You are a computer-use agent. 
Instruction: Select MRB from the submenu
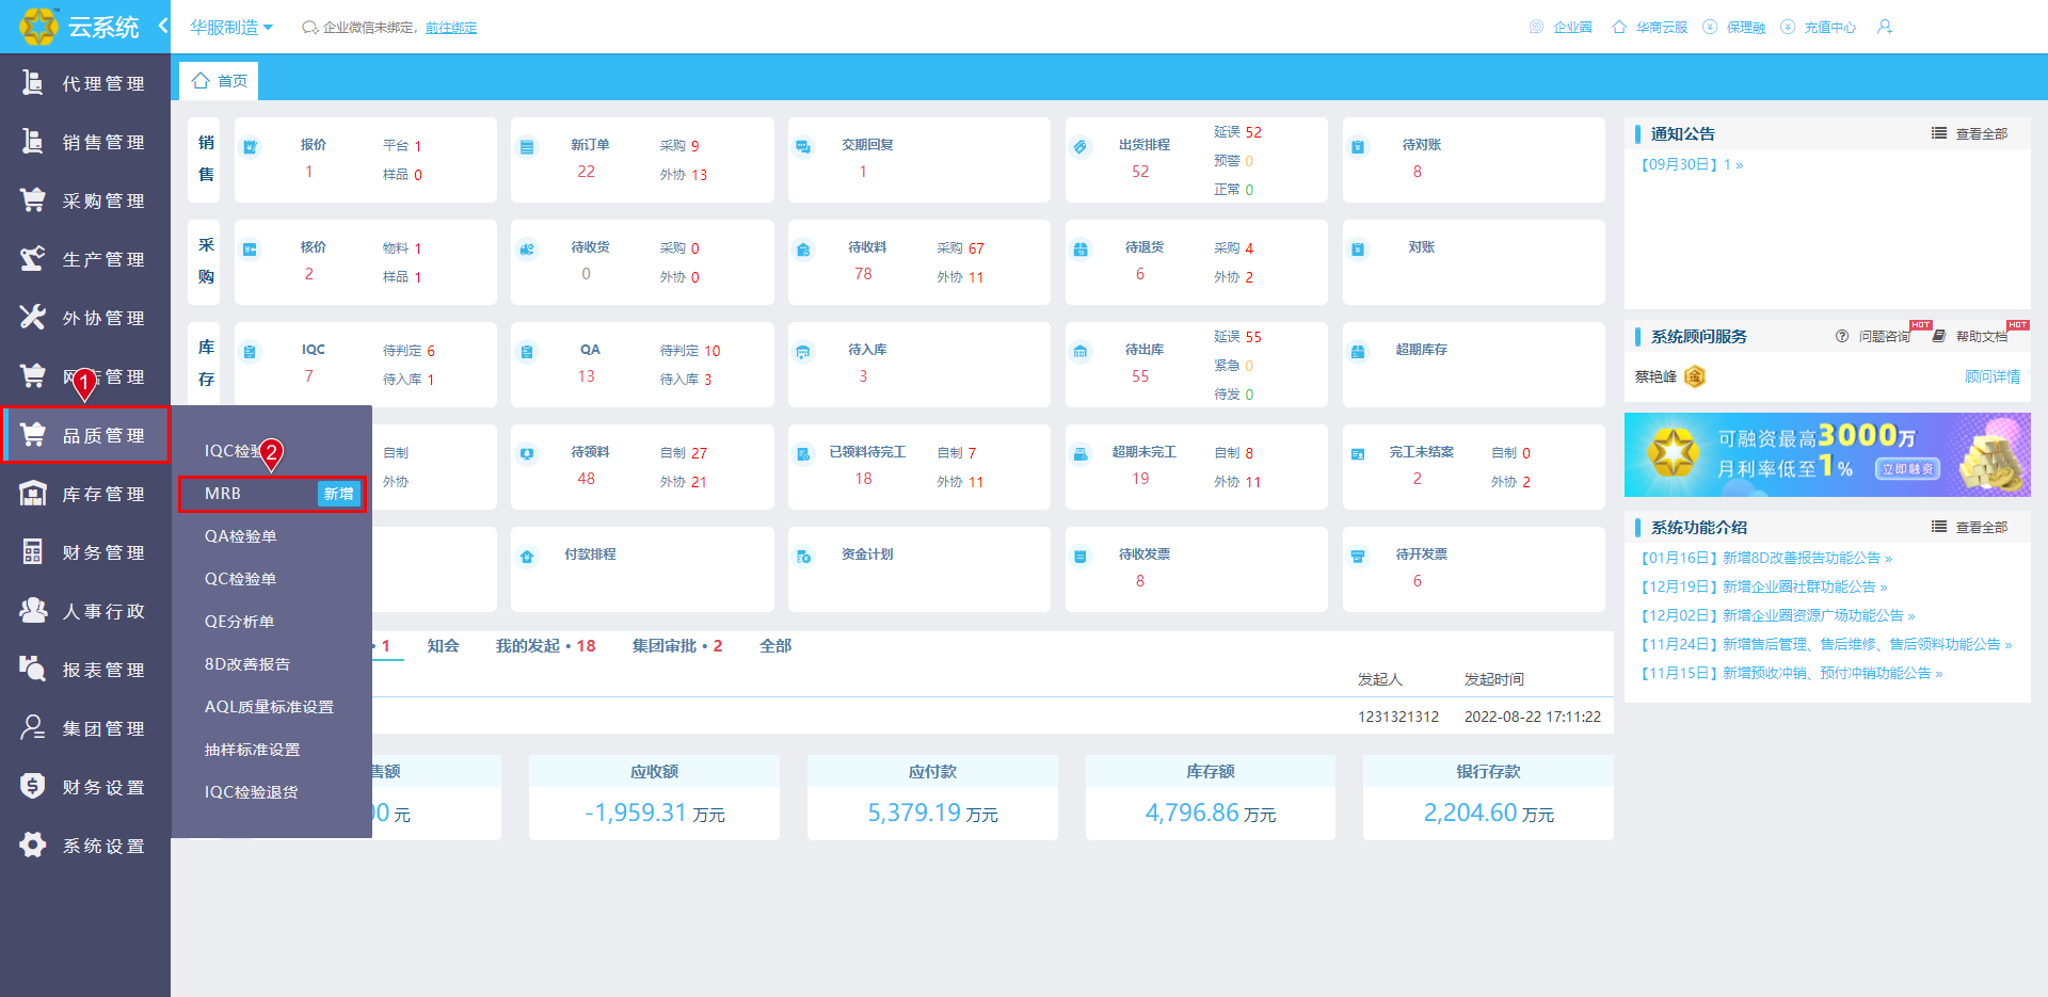pos(222,493)
